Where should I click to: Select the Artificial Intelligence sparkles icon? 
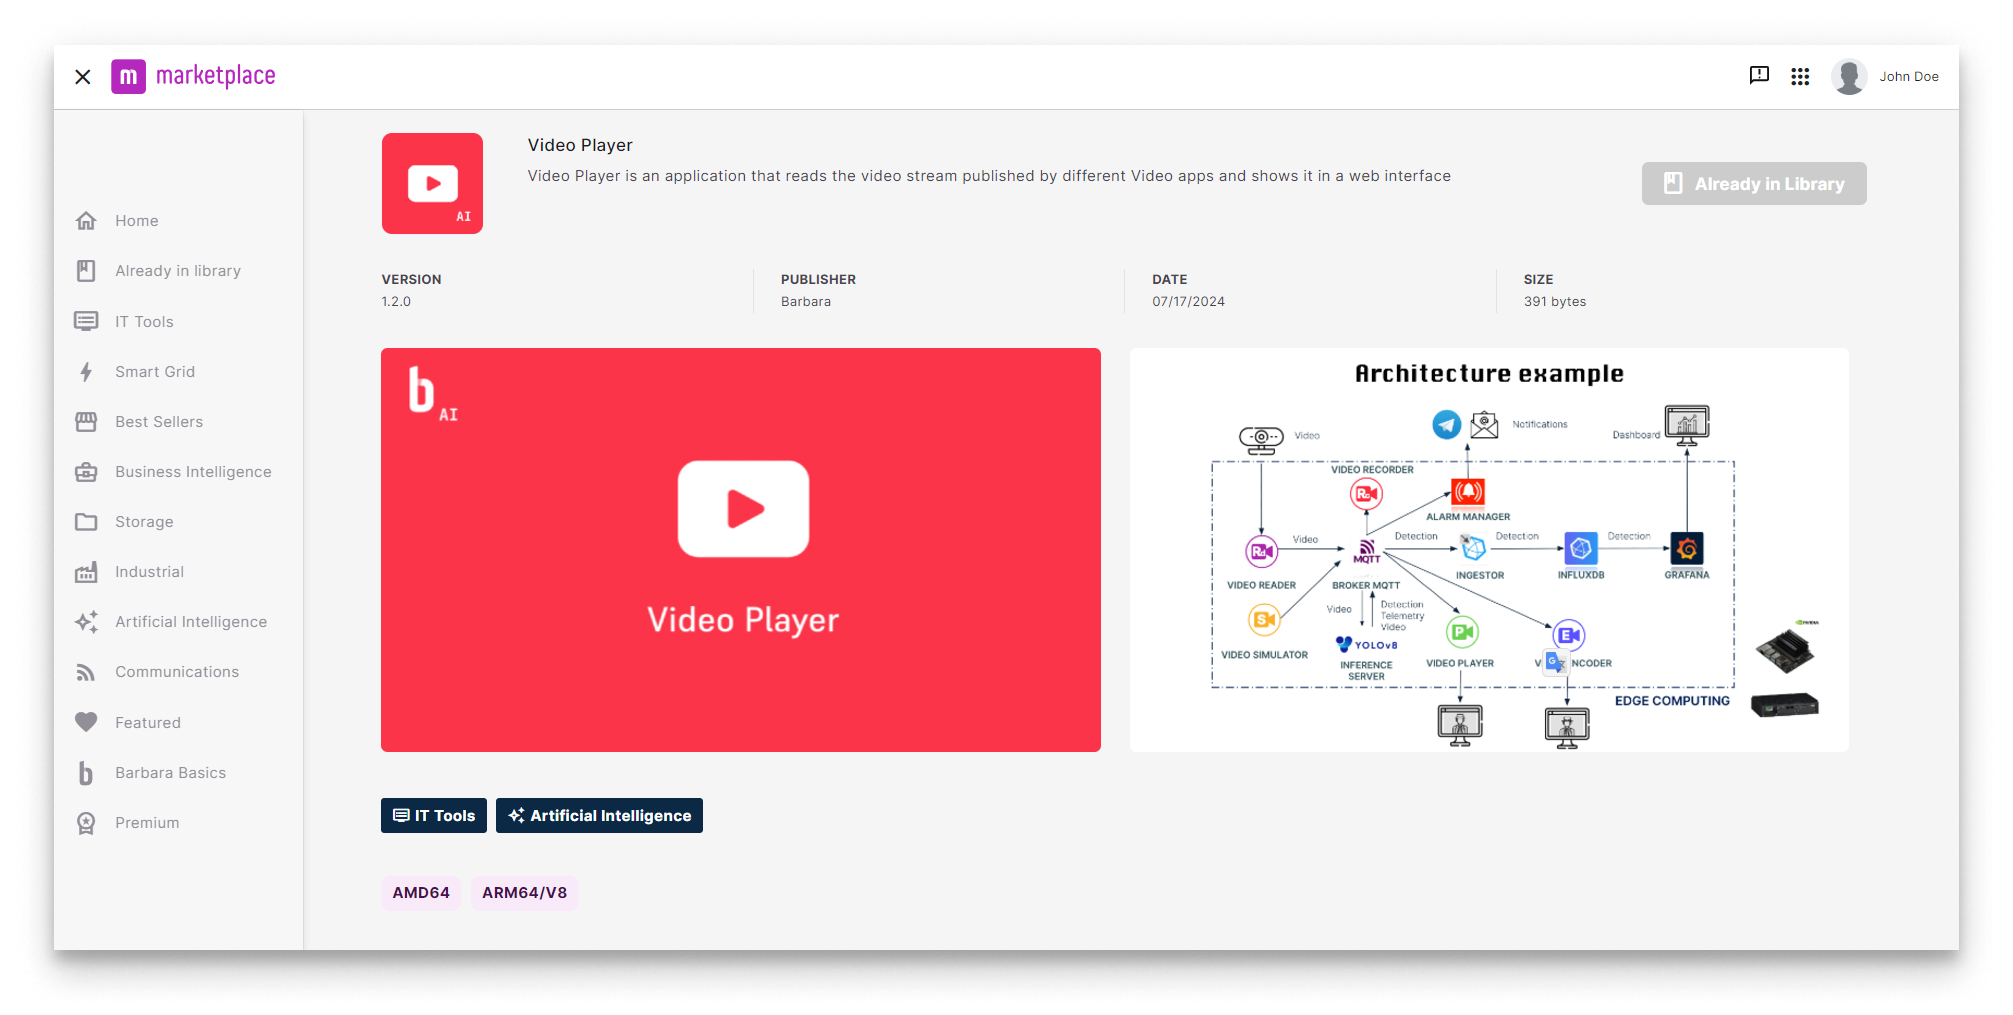(x=86, y=621)
